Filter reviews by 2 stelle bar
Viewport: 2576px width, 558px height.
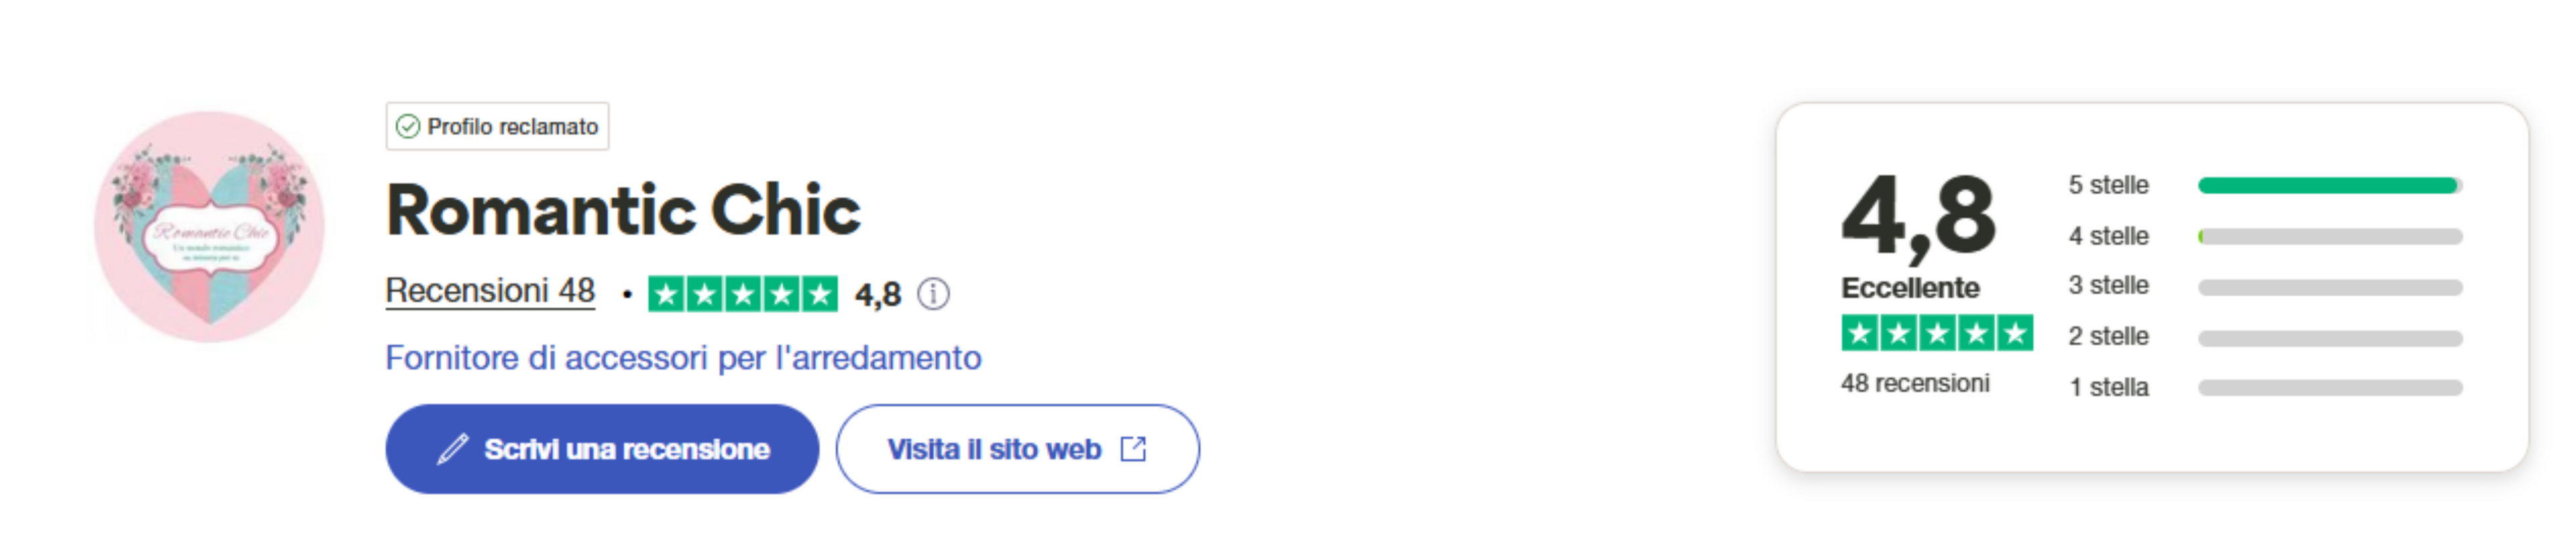pyautogui.click(x=2329, y=338)
